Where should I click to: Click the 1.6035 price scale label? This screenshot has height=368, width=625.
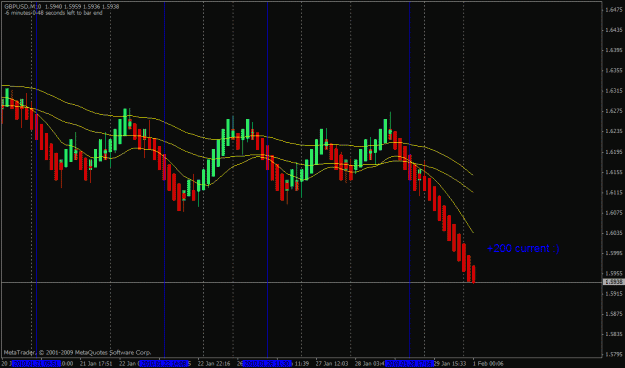(614, 233)
